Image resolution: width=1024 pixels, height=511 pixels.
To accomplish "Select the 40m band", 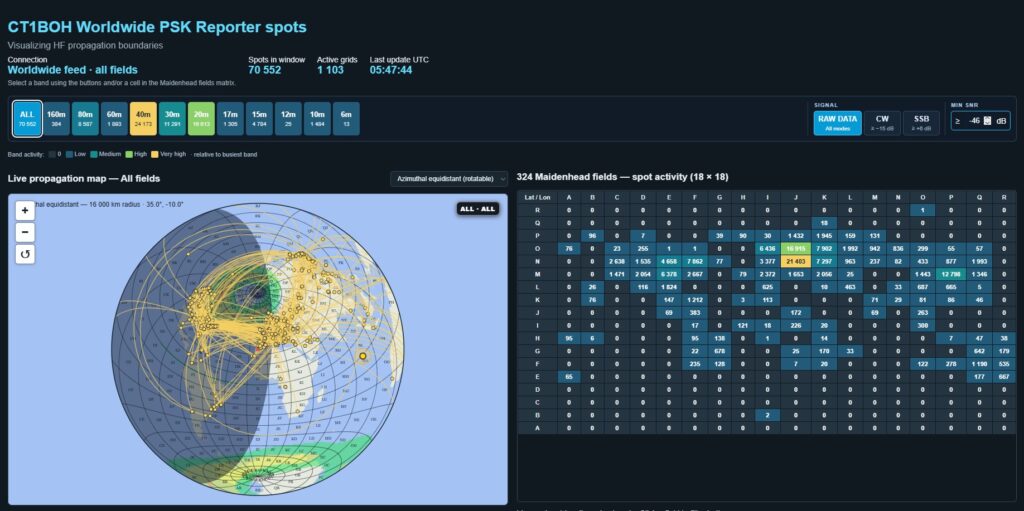I will point(143,118).
